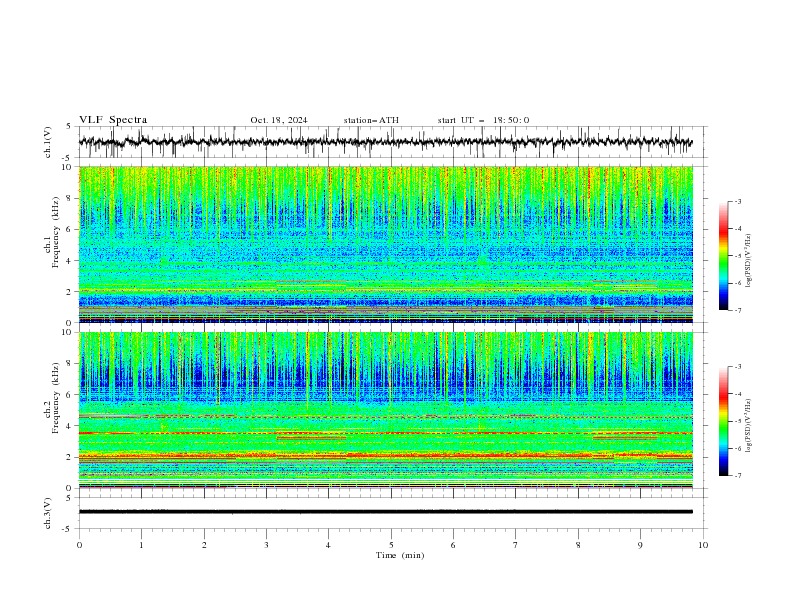Click the ch.1 voltage waveform trace
The height and width of the screenshot is (612, 792).
[x=385, y=142]
